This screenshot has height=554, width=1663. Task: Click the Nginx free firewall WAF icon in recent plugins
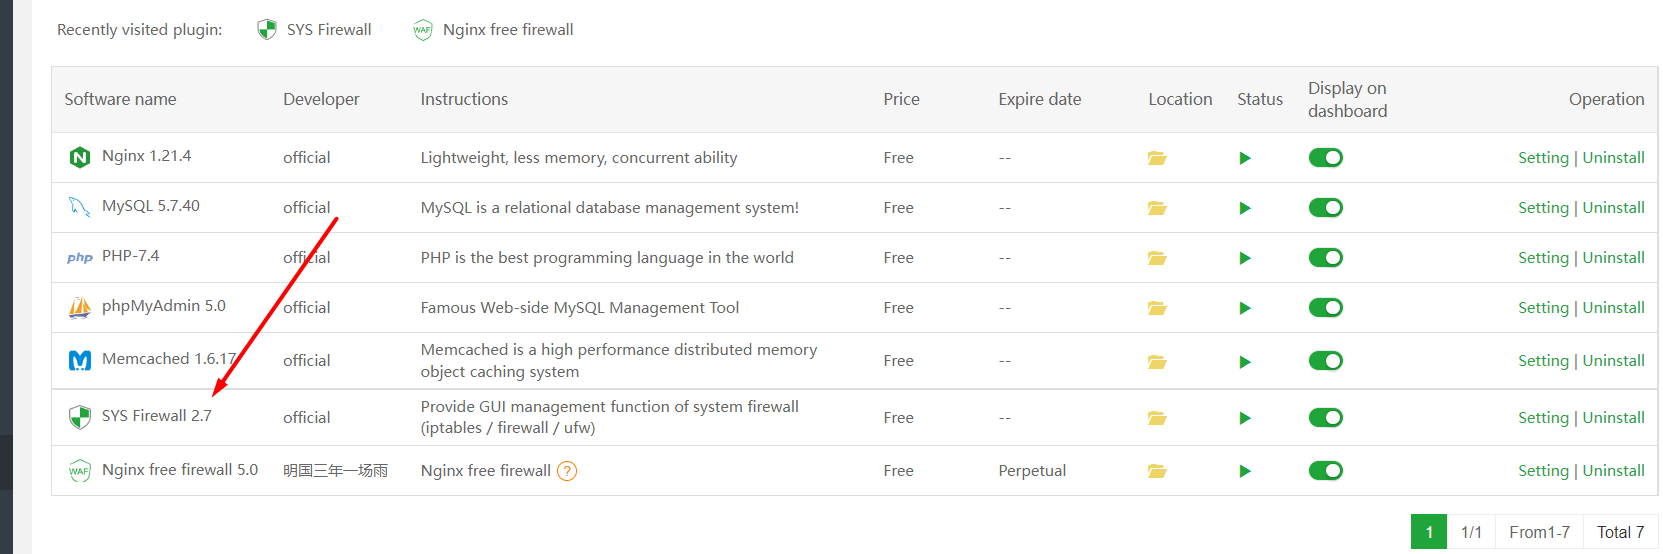click(423, 30)
